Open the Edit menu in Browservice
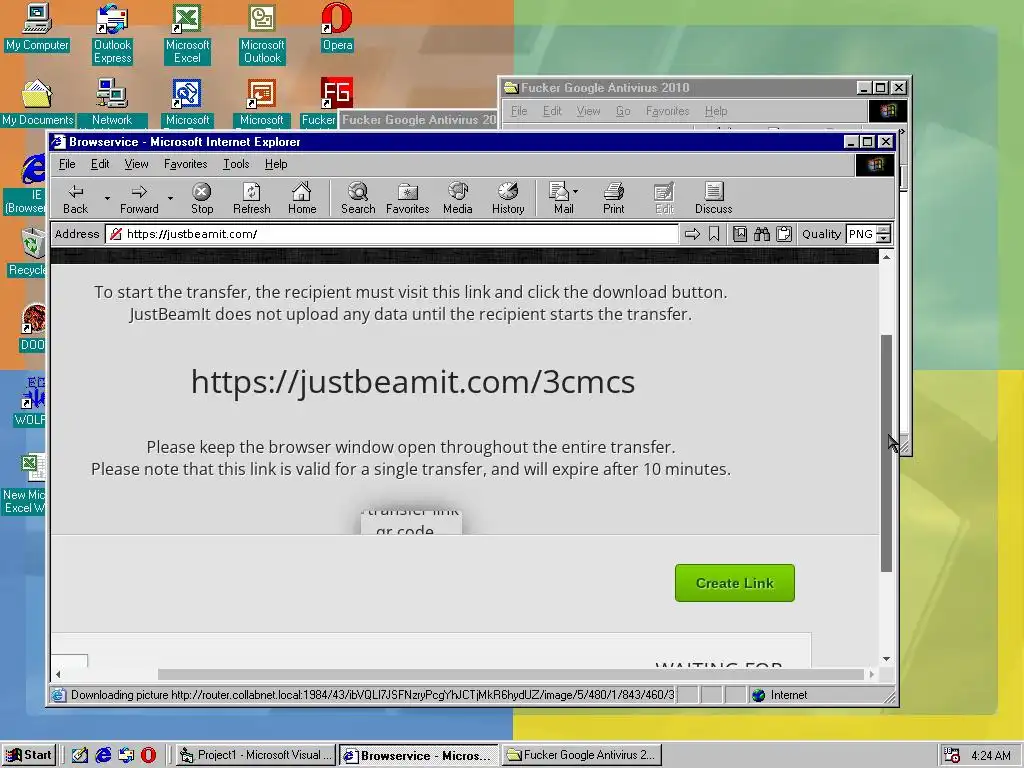 100,164
